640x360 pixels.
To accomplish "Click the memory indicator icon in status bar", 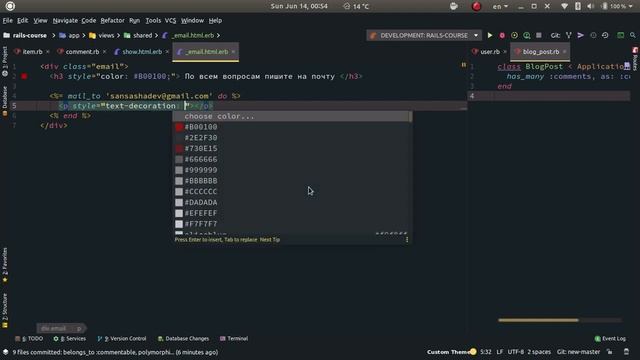I will coord(626,352).
